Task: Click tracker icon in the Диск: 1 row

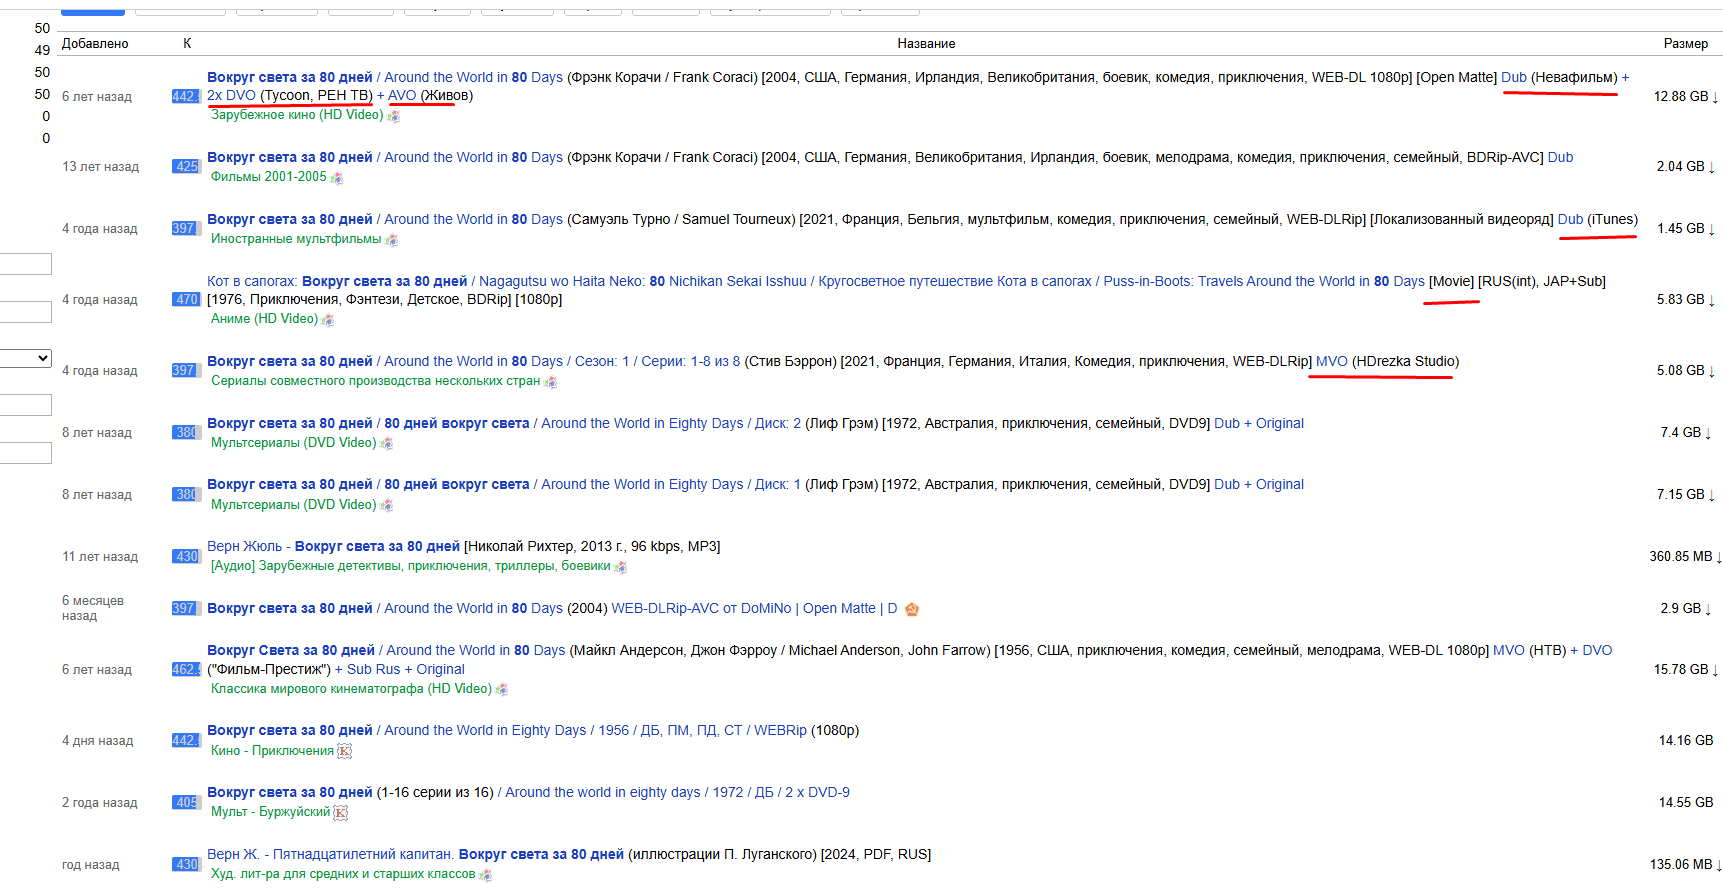Action: [387, 506]
